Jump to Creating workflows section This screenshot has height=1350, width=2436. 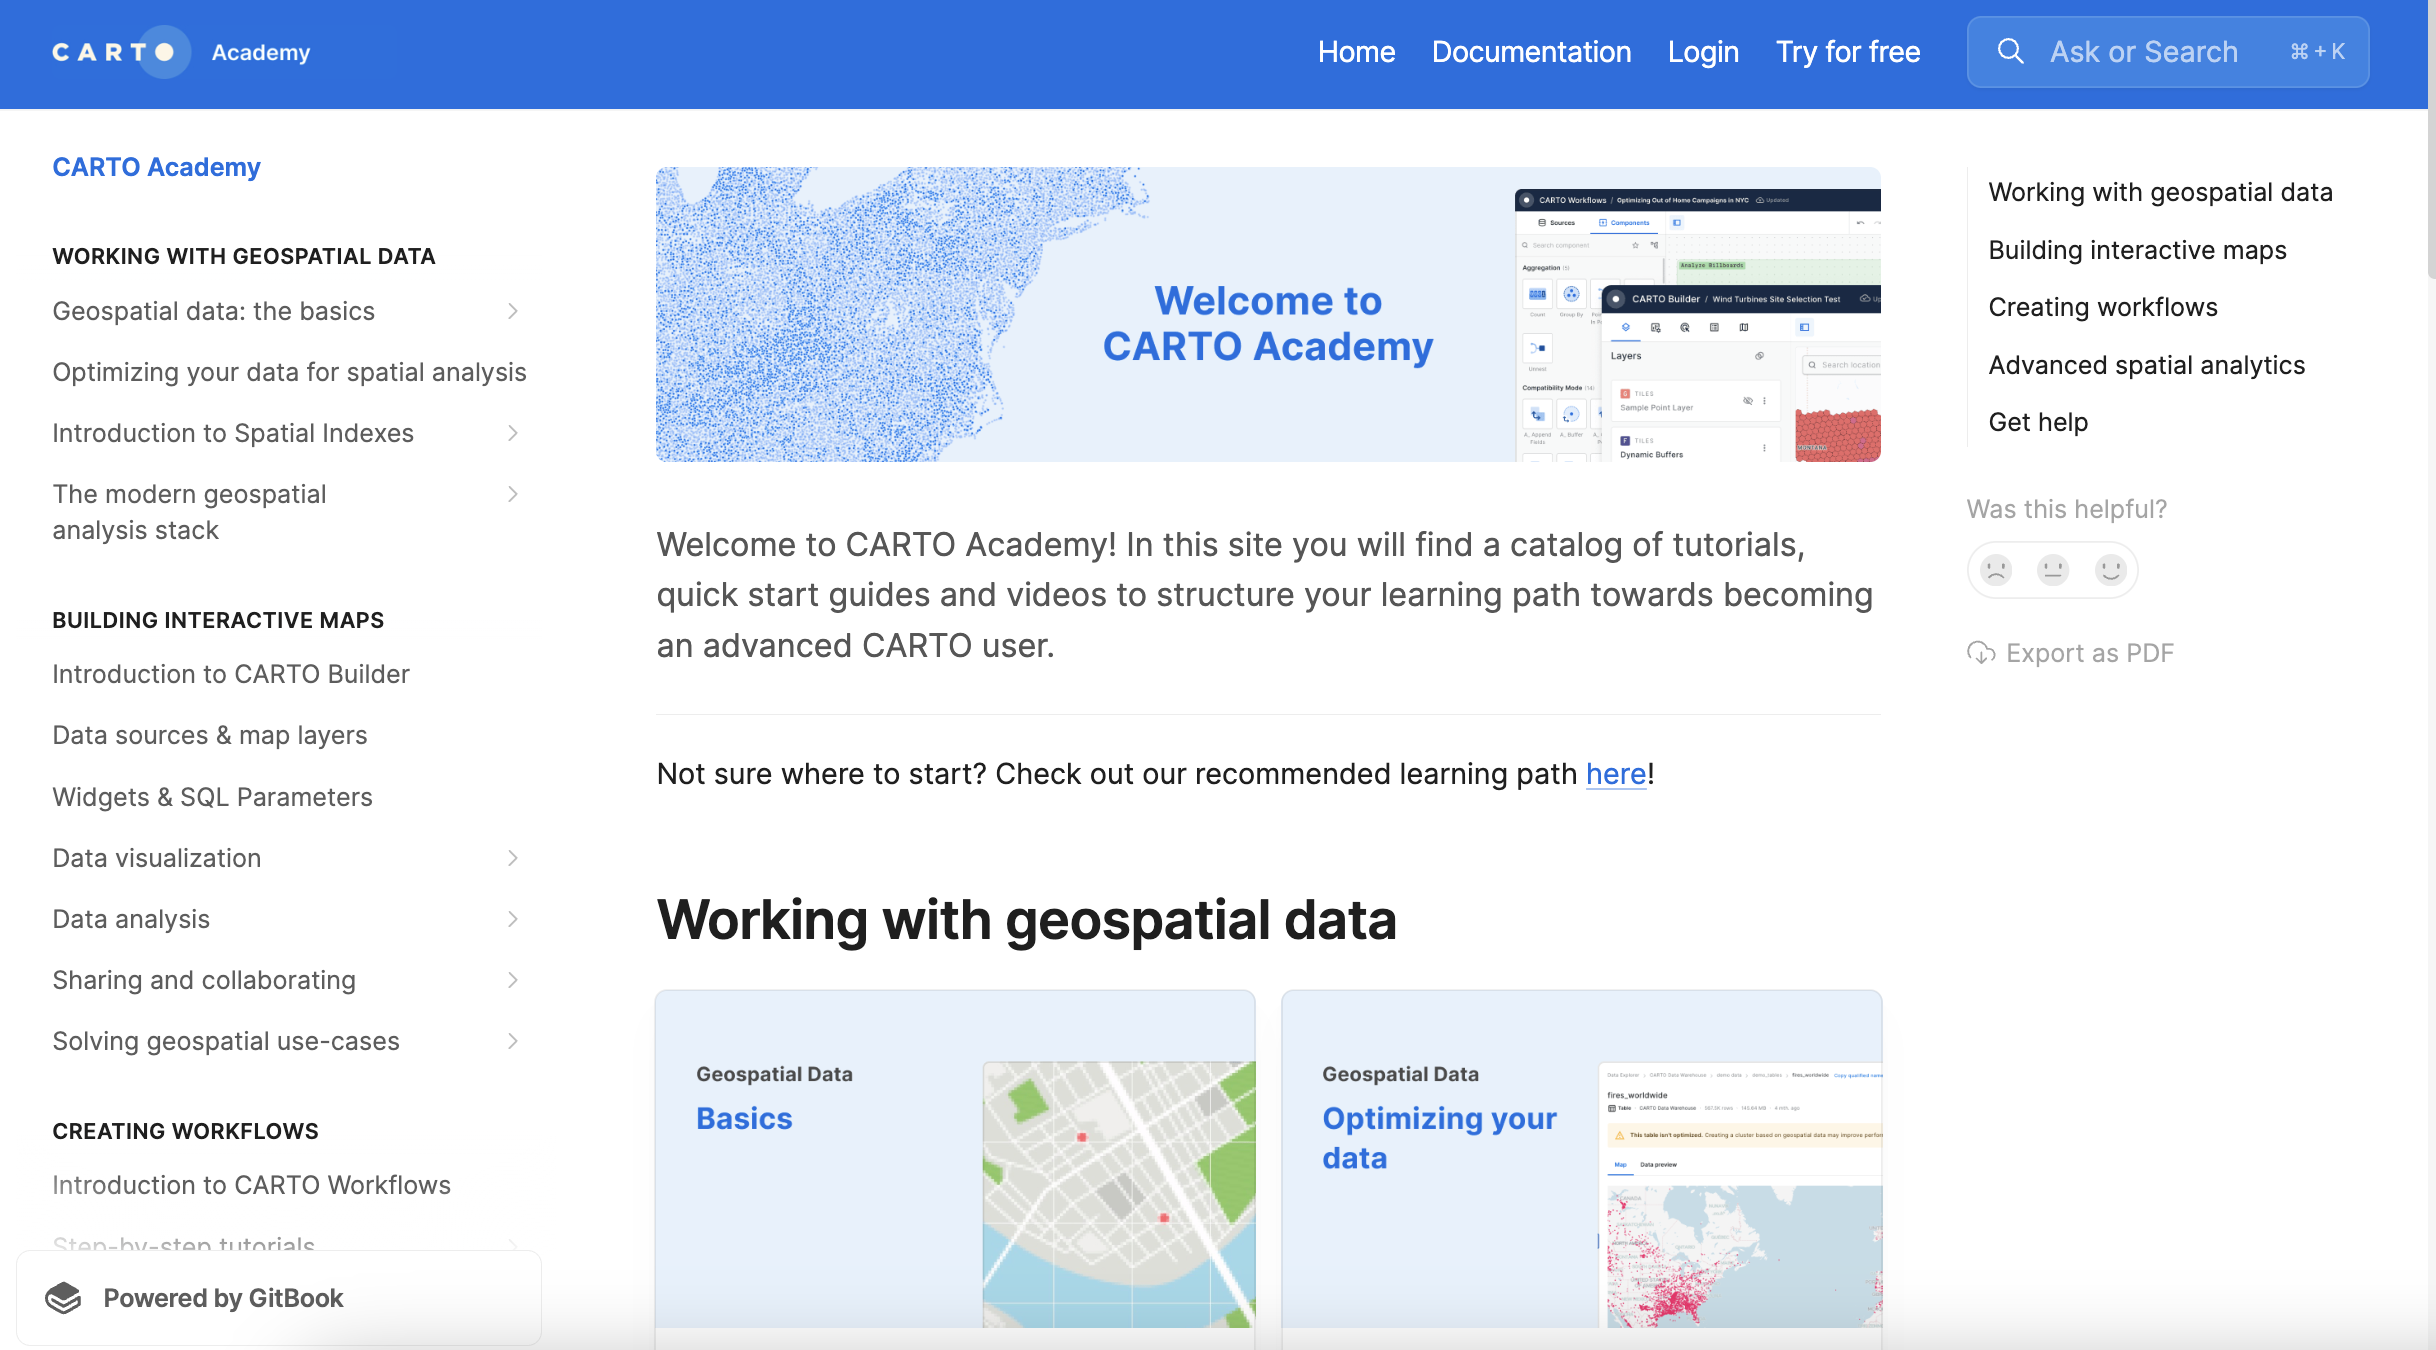point(2103,307)
